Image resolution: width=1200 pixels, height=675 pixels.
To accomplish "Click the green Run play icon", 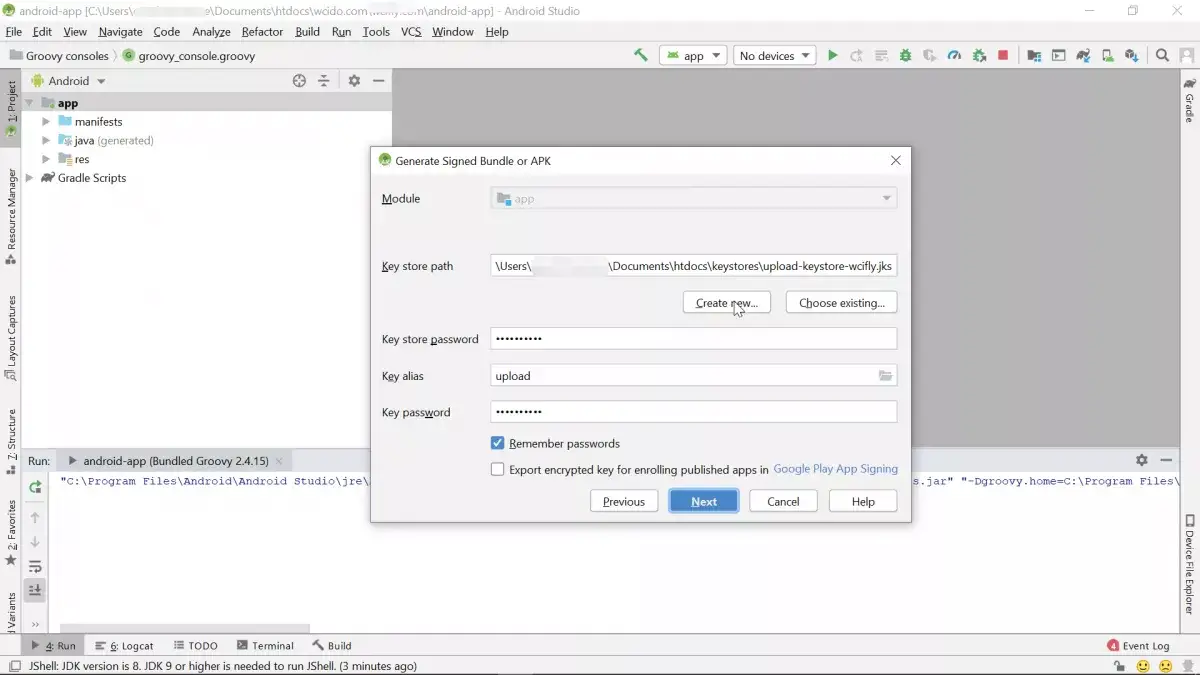I will 832,56.
